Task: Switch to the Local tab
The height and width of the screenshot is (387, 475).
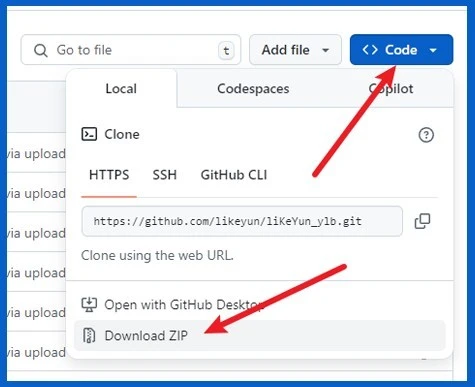Action: click(x=121, y=89)
